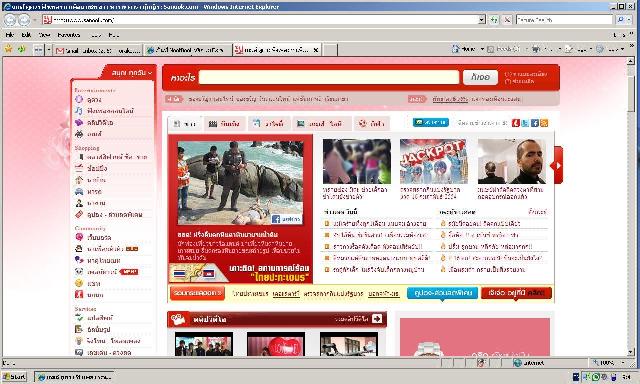Click the Facebook share icon

[535, 123]
